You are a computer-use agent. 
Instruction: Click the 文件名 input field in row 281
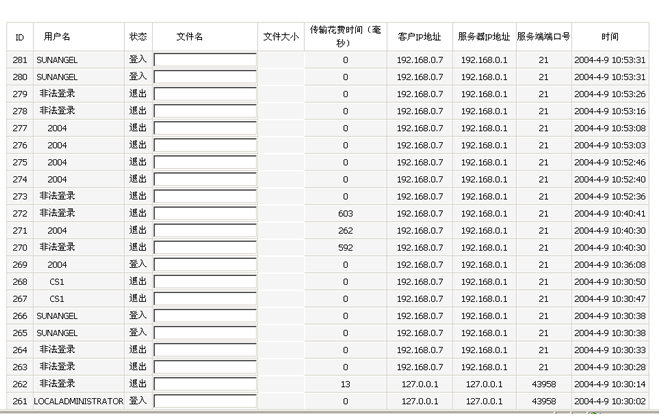point(205,60)
